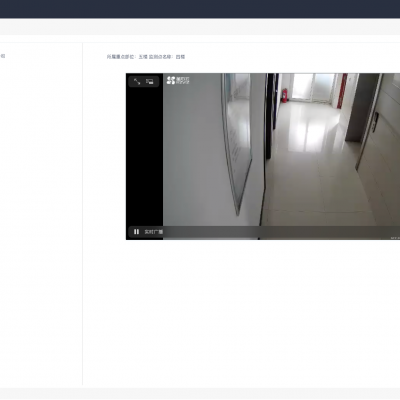Click the EZVIZ cloud logo watermark
The image size is (400, 400).
(178, 80)
